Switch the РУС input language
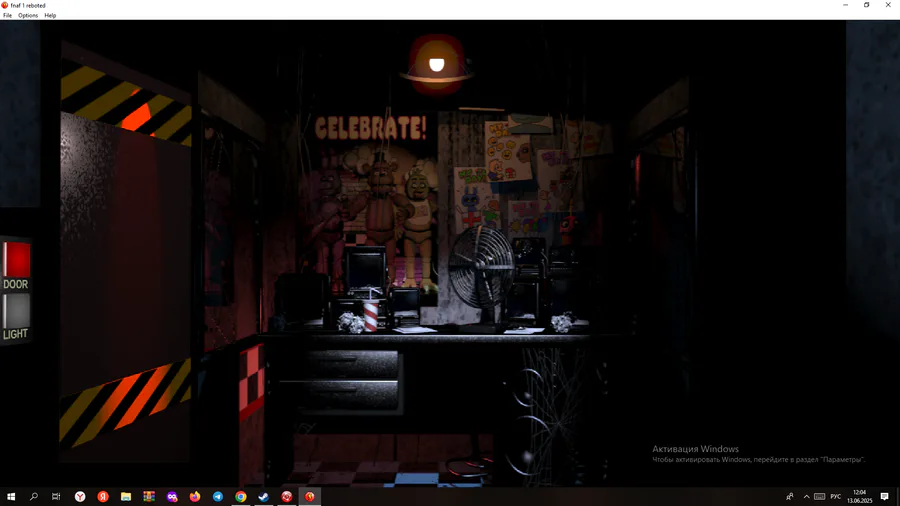The image size is (900, 506). tap(836, 497)
